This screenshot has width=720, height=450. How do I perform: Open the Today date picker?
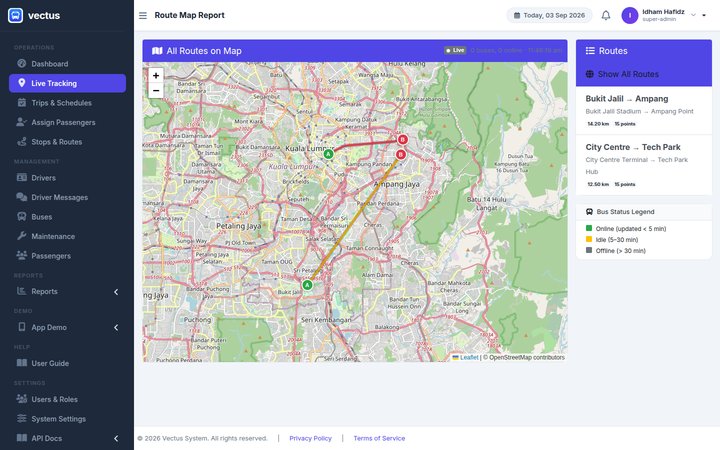click(x=549, y=15)
